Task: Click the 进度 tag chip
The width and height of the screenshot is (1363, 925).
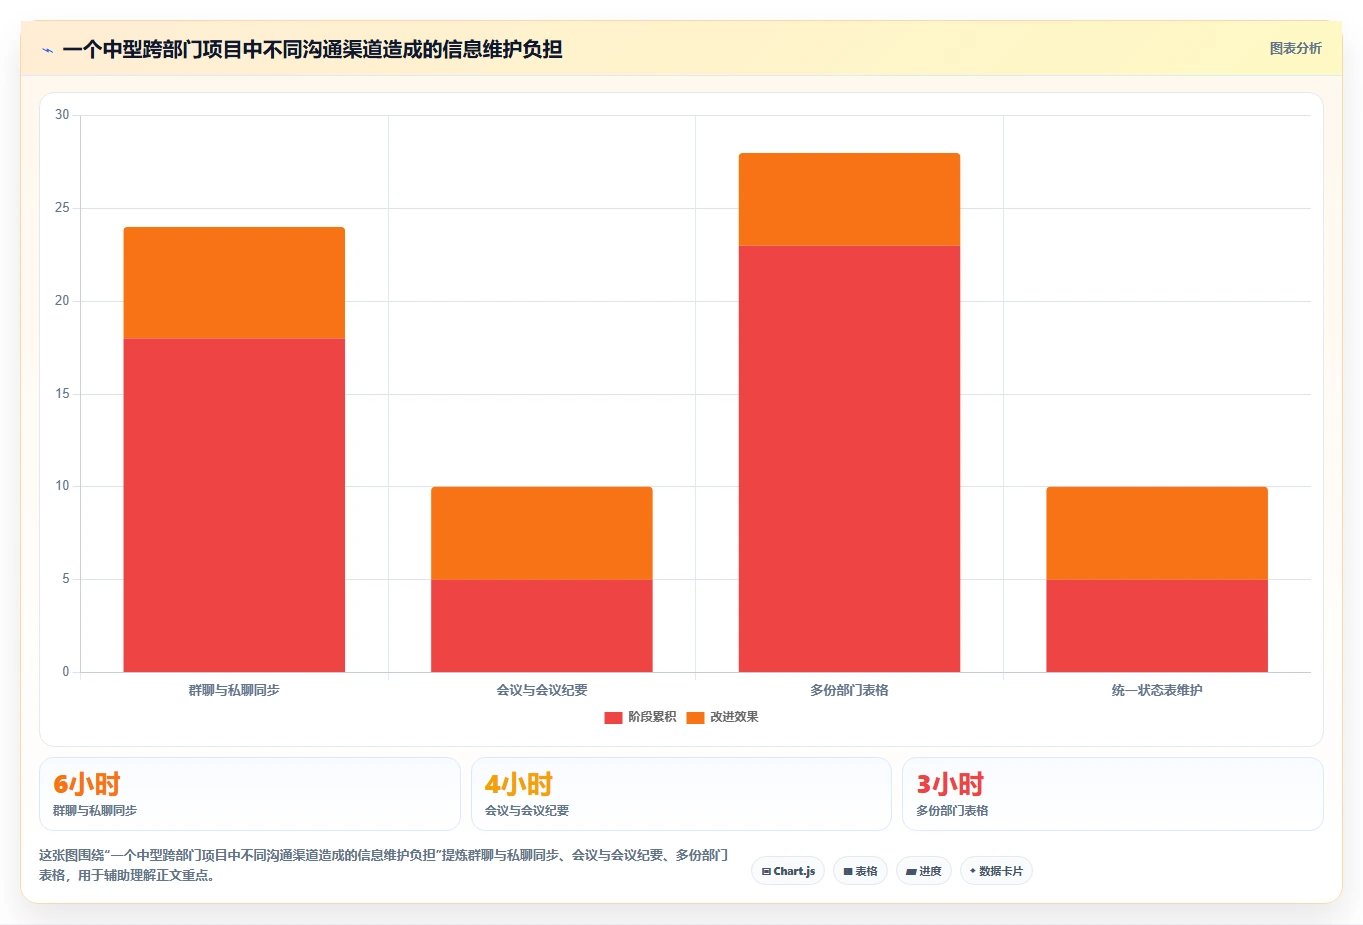Action: click(x=924, y=871)
